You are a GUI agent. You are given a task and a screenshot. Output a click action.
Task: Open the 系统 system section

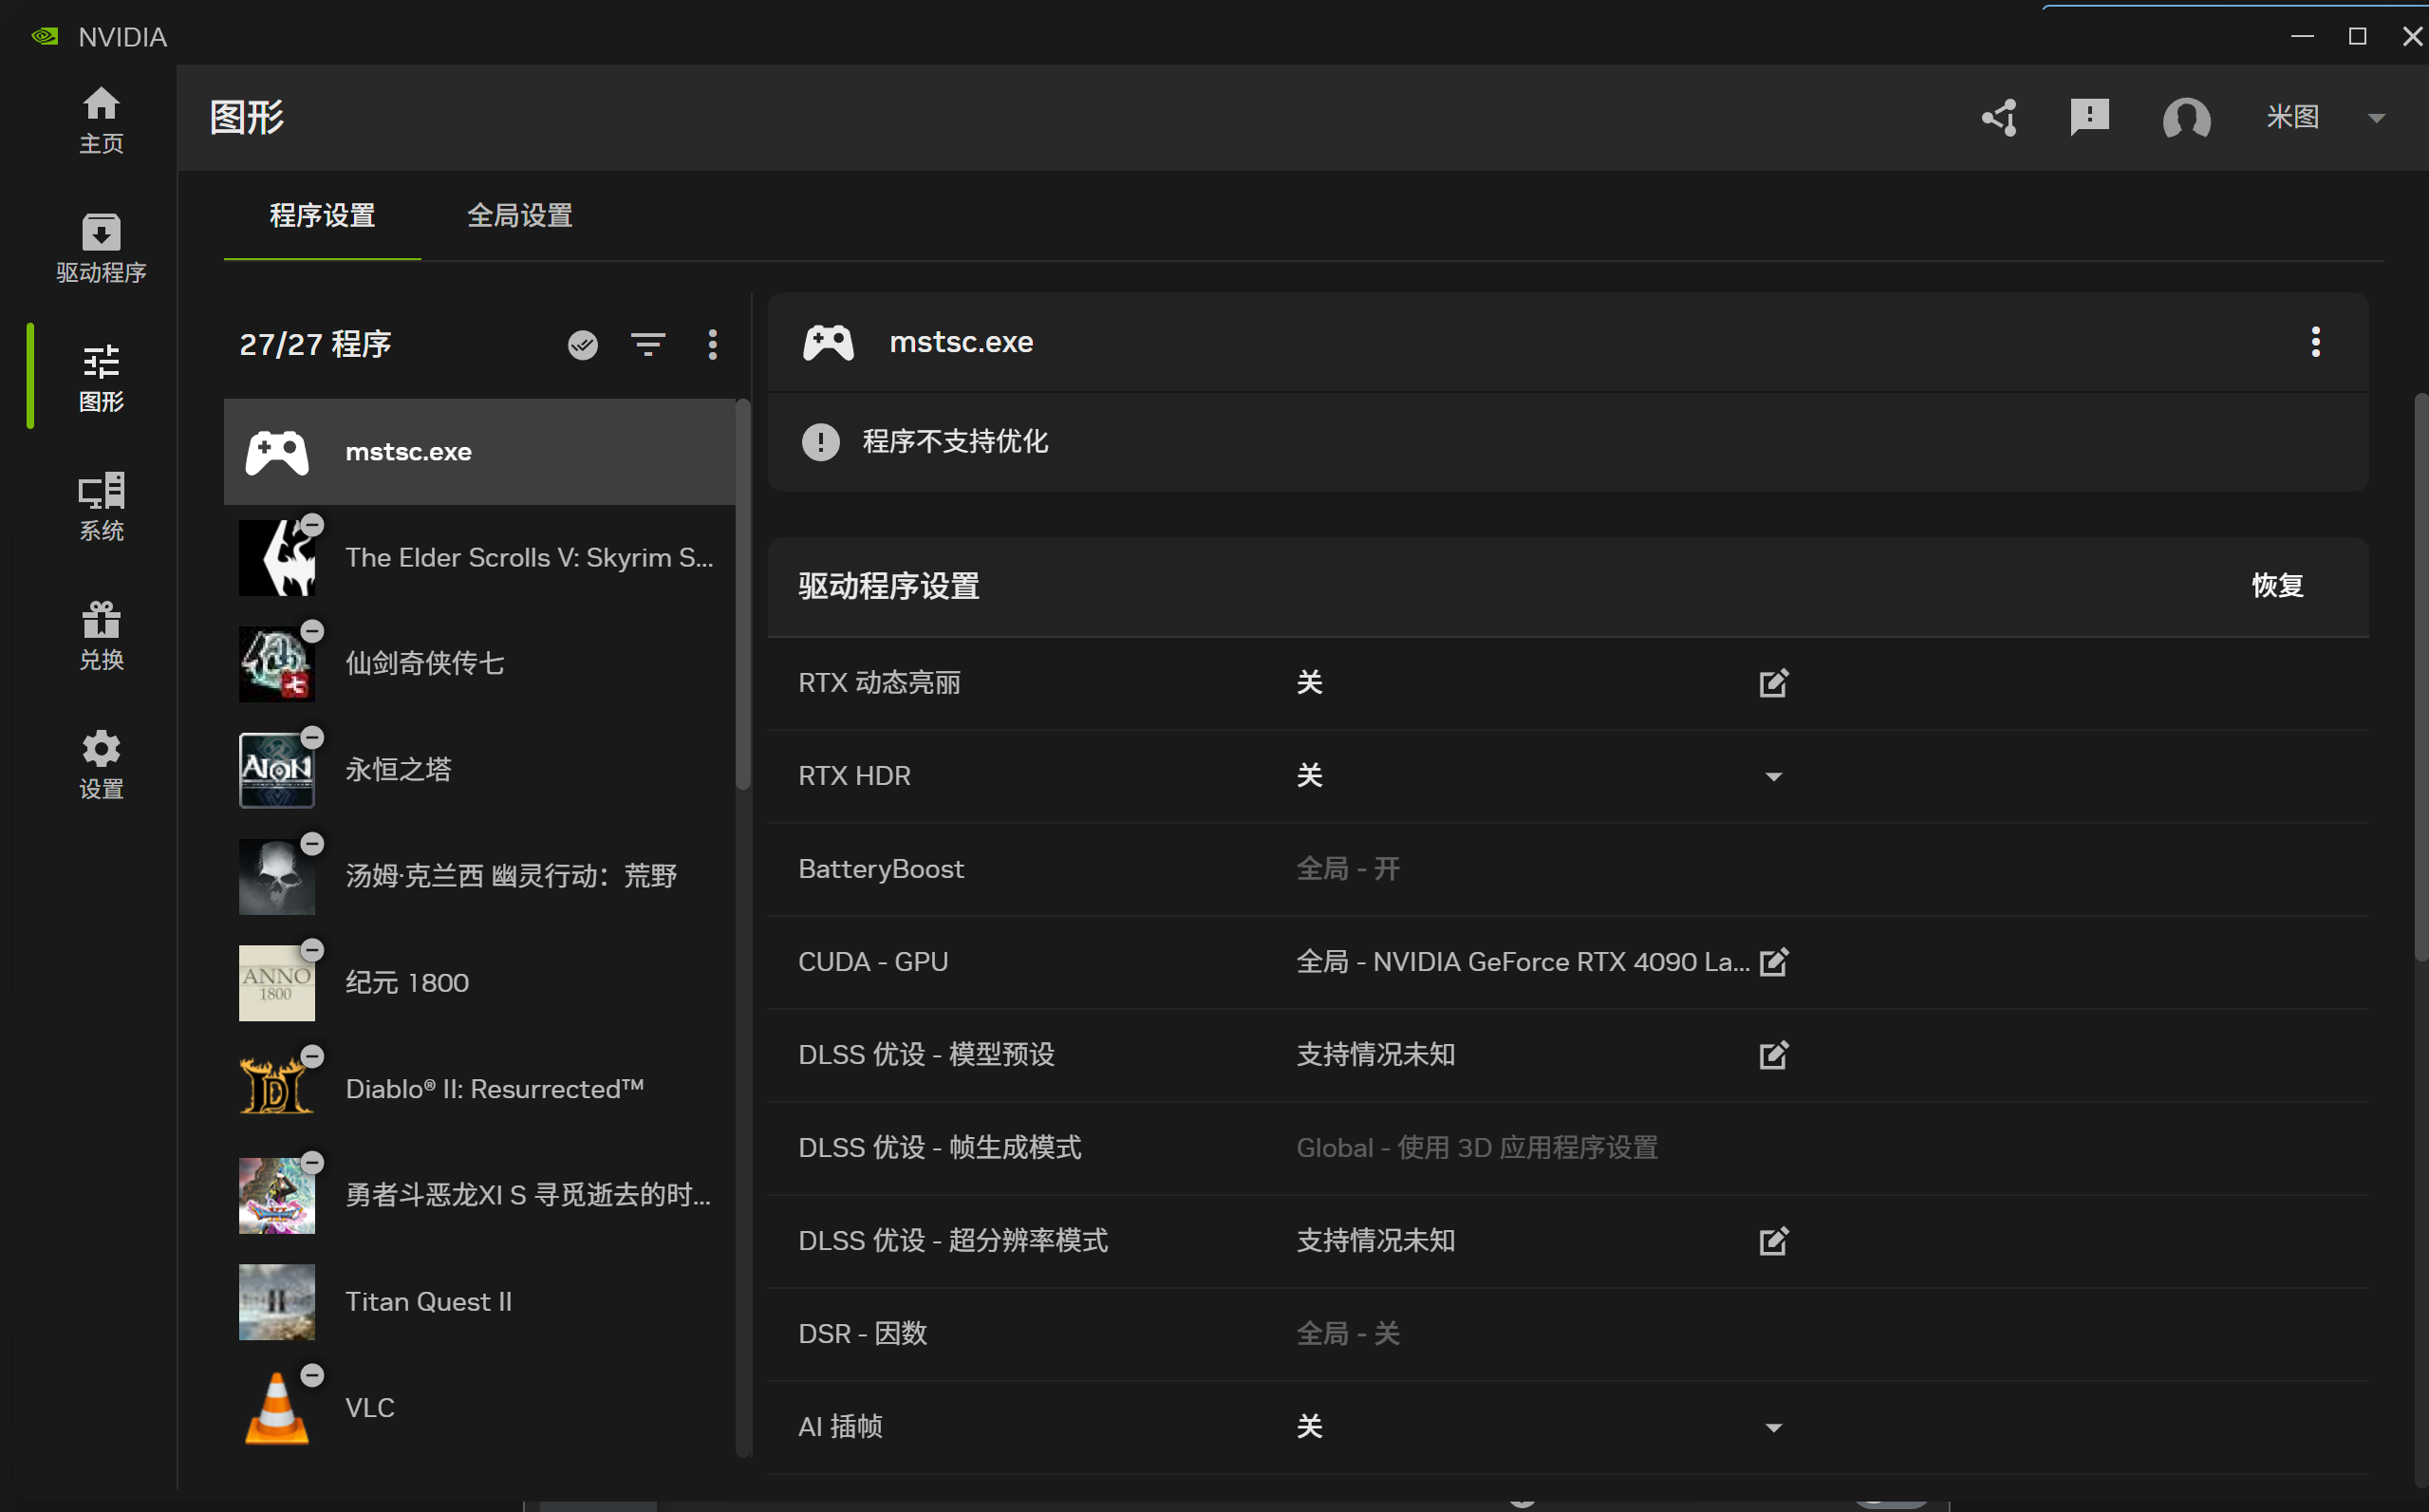click(x=101, y=507)
